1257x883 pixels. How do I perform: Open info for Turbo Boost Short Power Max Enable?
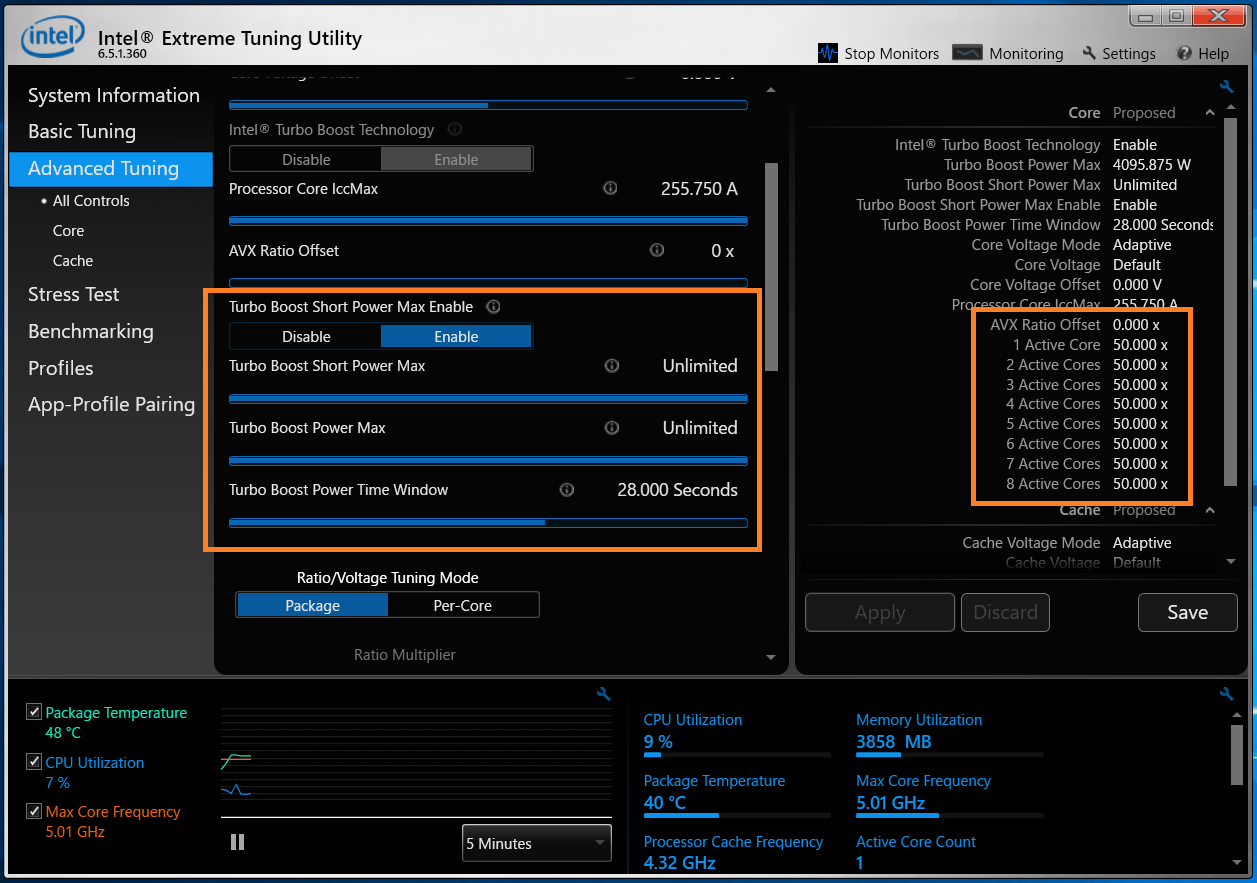tap(493, 307)
